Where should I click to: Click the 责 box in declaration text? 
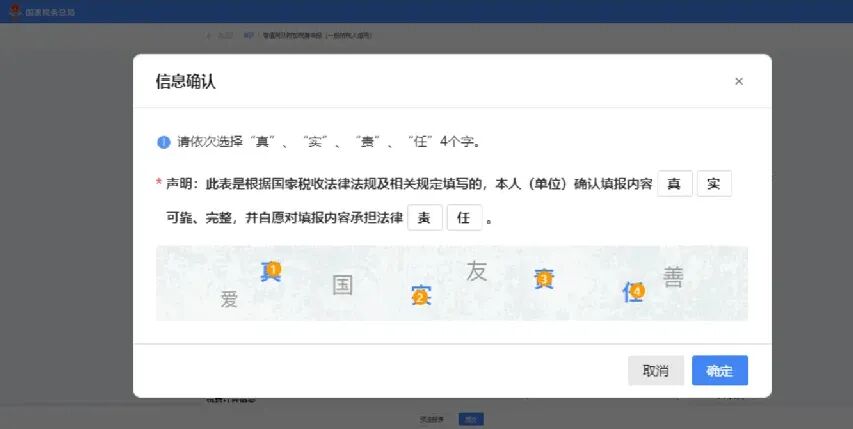(424, 217)
